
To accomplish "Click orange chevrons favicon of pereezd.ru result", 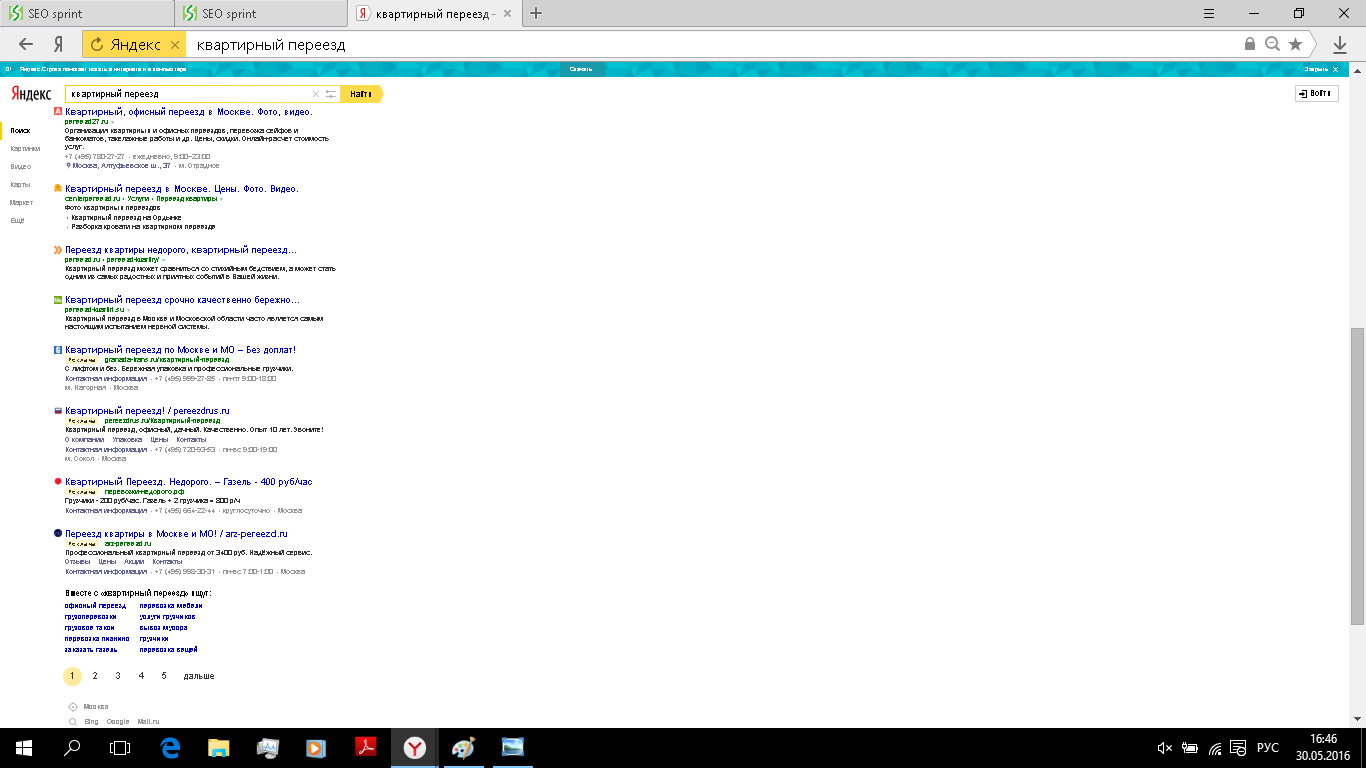I will [x=58, y=250].
